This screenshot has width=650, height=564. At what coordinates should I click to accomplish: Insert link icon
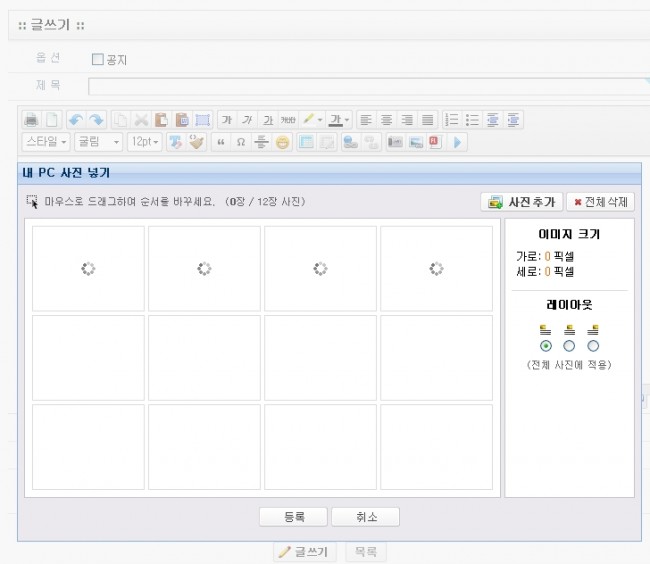[351, 142]
